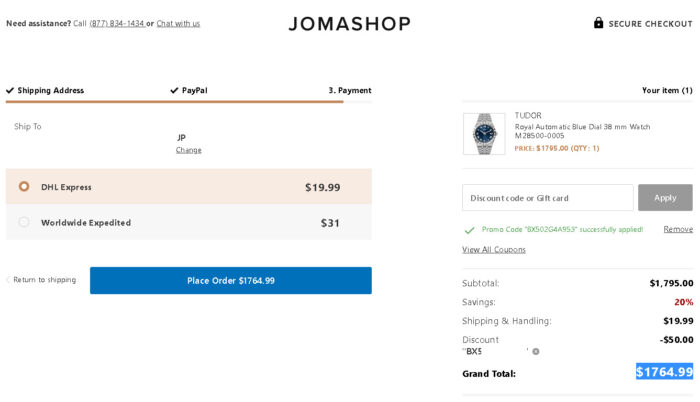Click Change under ship-to country
Viewport: 700px width, 402px height.
click(188, 150)
